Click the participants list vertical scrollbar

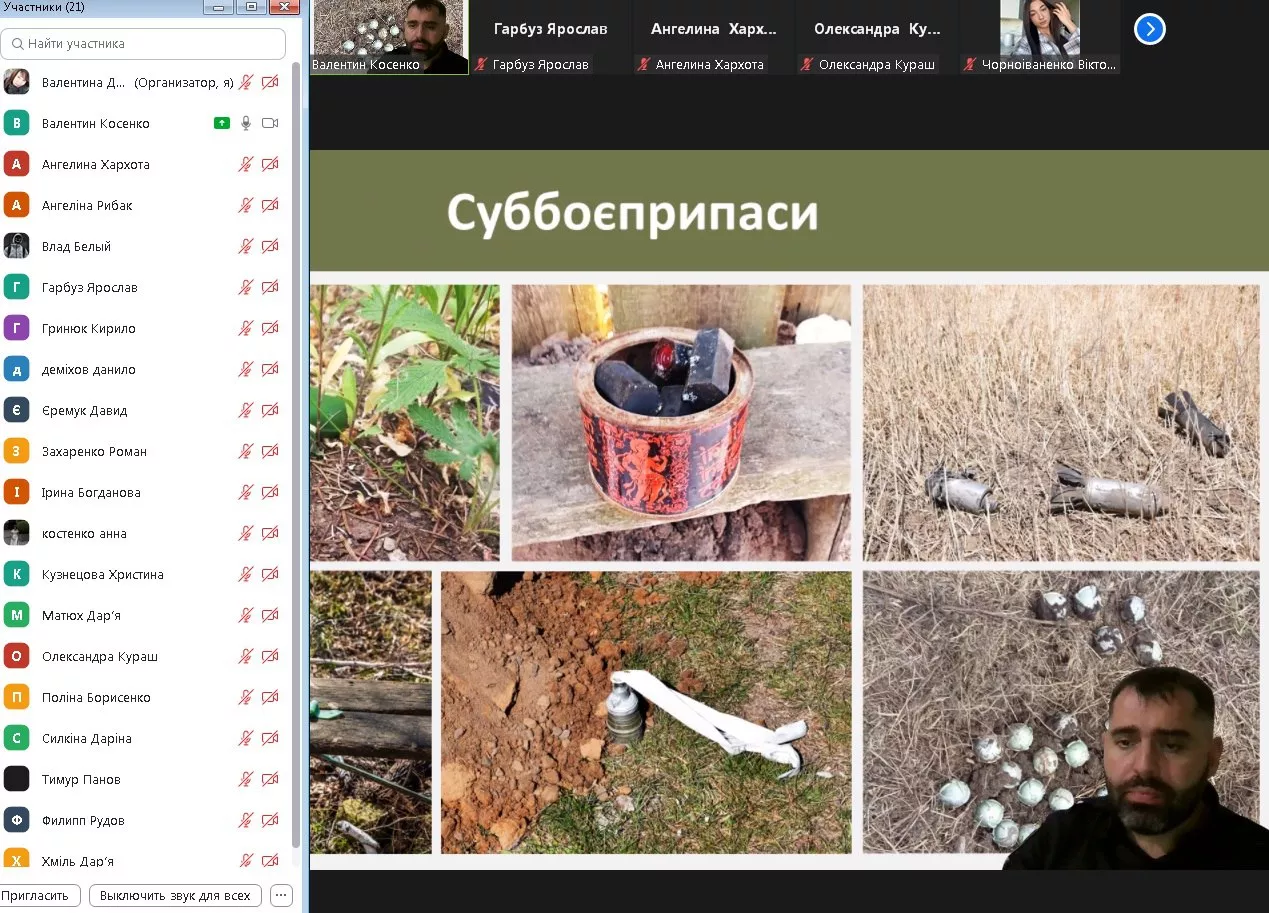click(295, 450)
